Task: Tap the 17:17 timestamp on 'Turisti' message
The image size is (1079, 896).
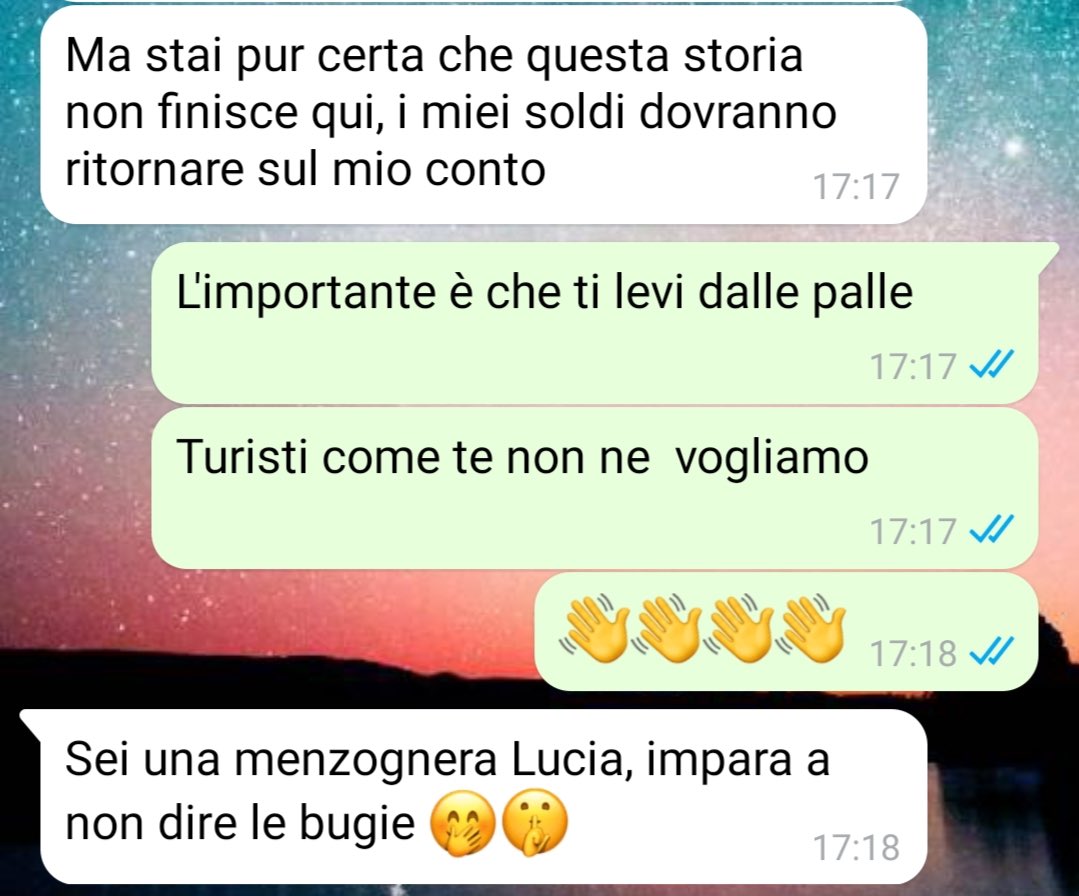Action: click(x=913, y=531)
